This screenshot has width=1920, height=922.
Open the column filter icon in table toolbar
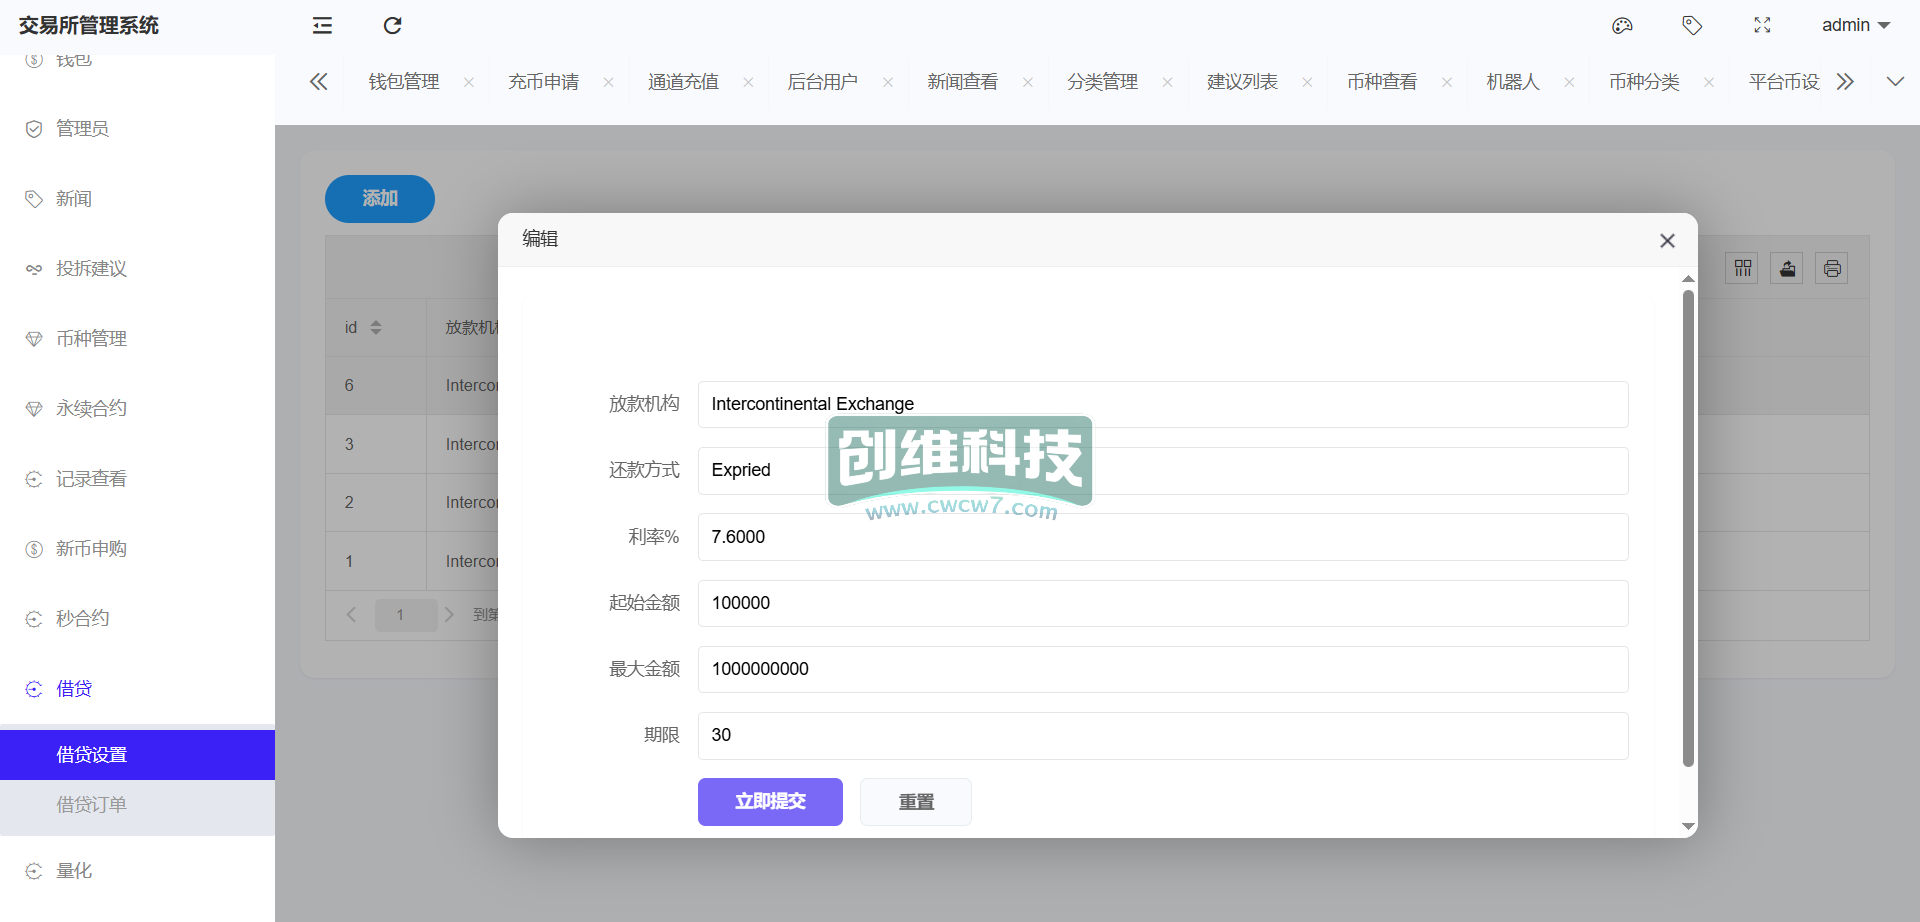point(1742,268)
